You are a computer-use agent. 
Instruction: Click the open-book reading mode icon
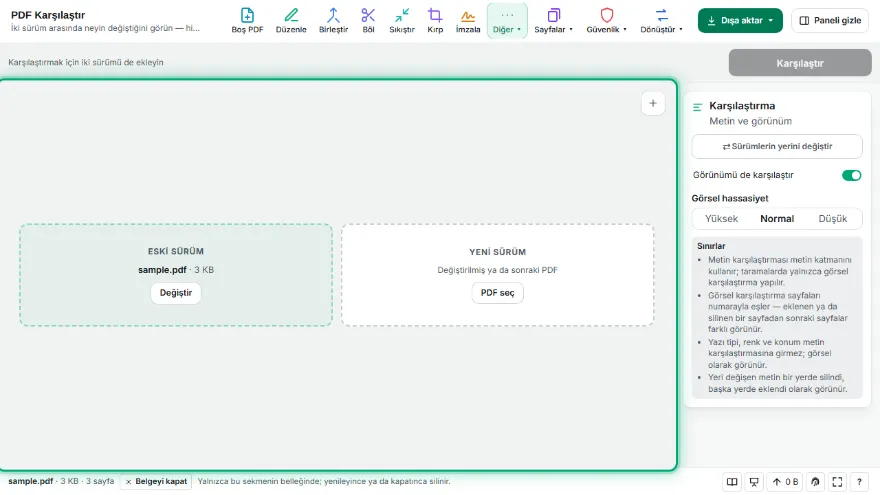(732, 482)
